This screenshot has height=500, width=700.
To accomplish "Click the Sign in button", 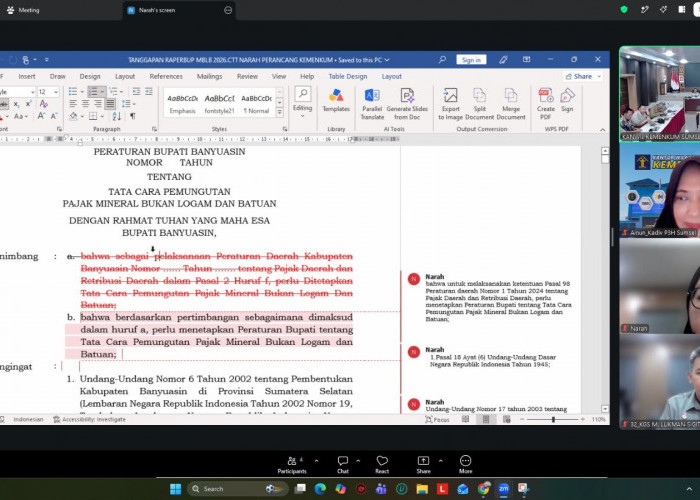I will click(471, 60).
